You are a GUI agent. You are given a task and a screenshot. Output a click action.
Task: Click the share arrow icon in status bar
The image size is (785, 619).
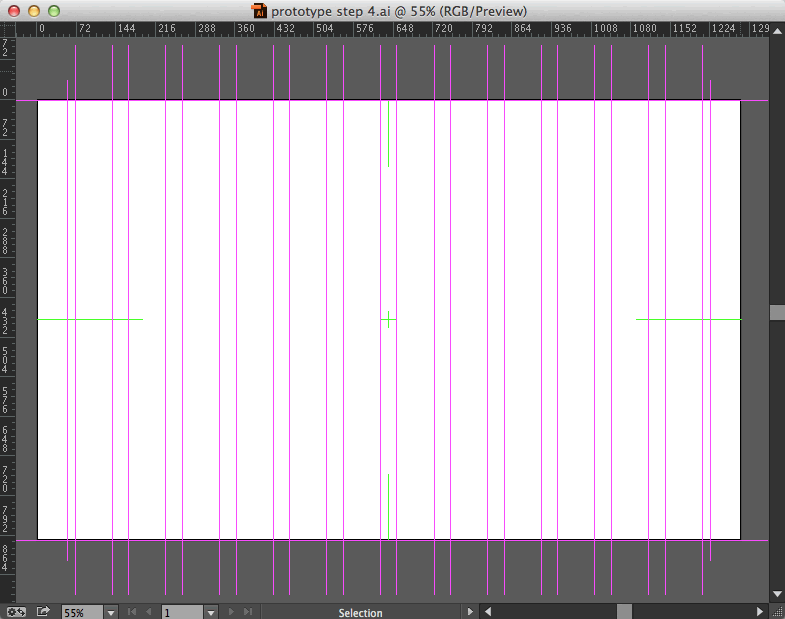click(x=43, y=612)
